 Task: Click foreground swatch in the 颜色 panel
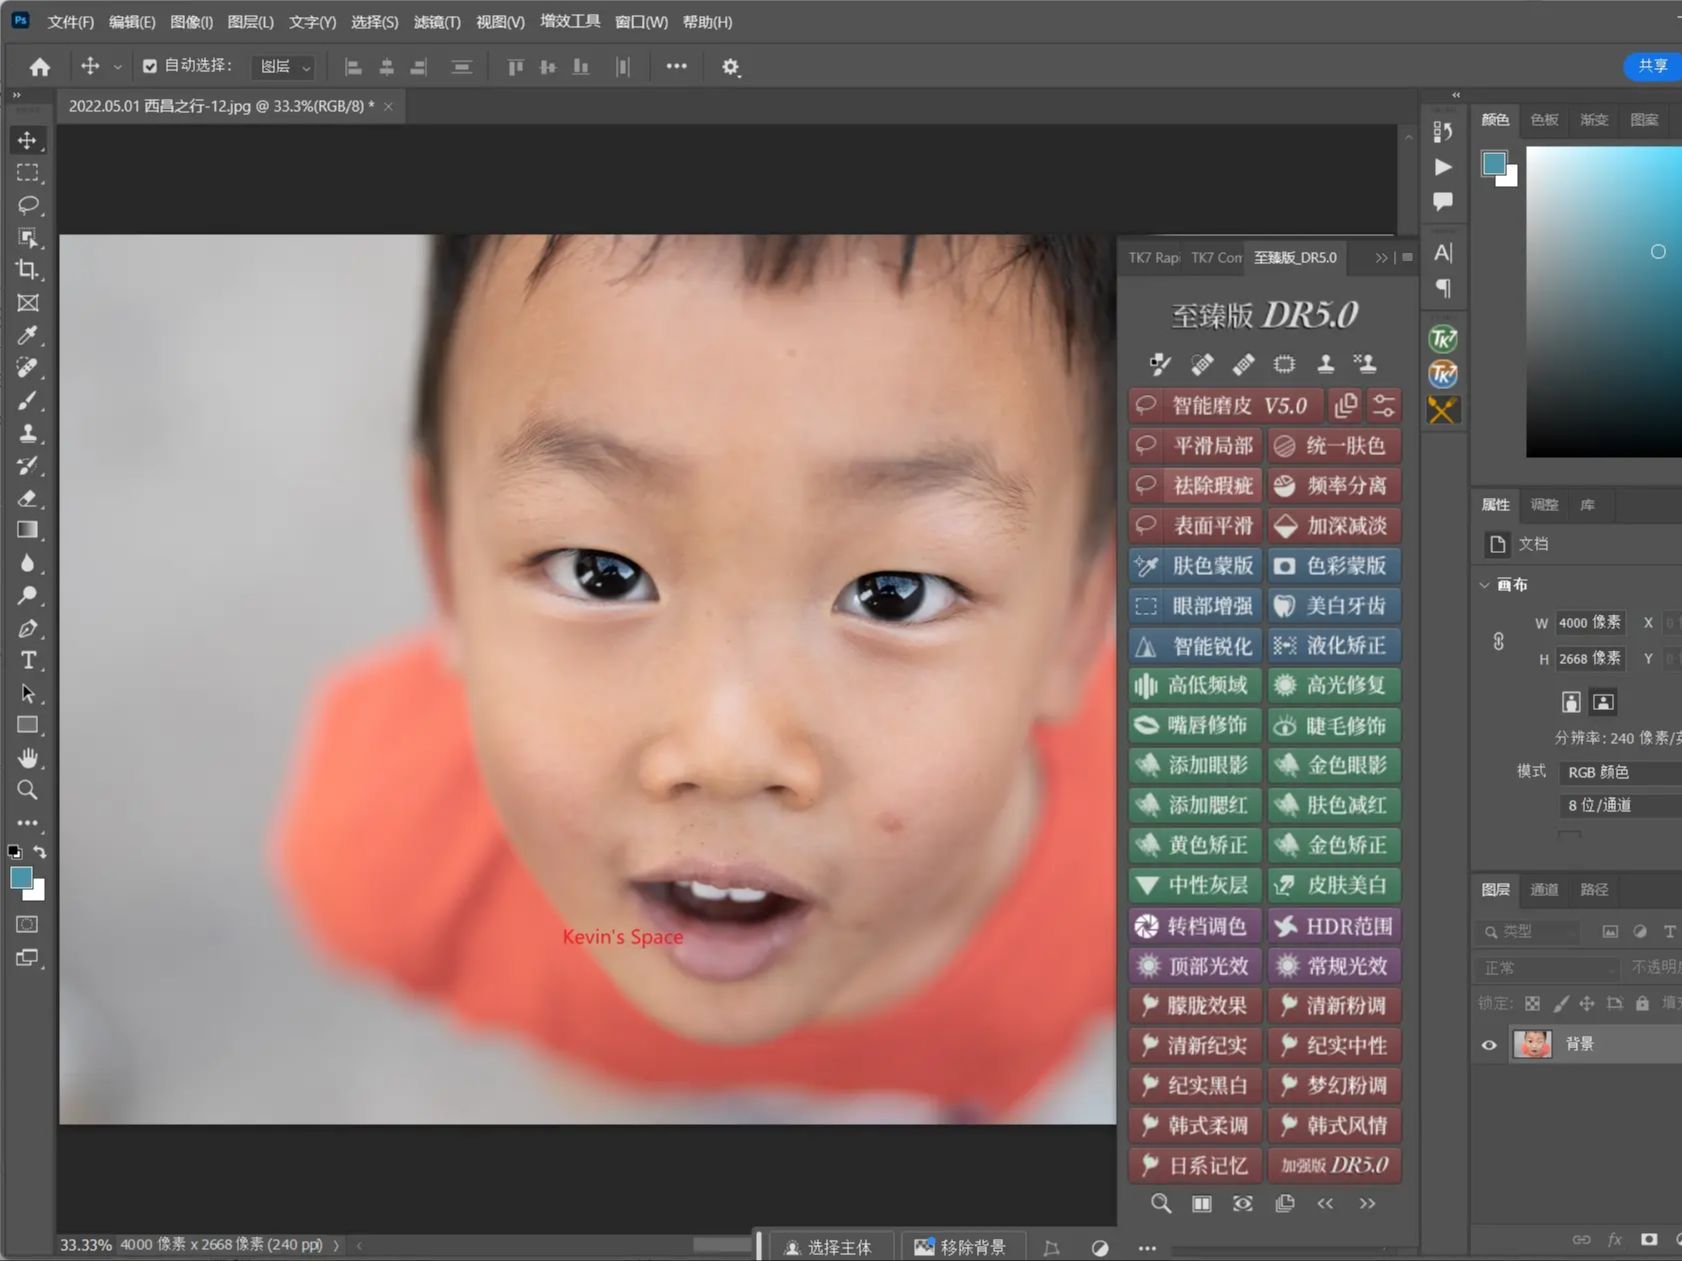[1494, 164]
